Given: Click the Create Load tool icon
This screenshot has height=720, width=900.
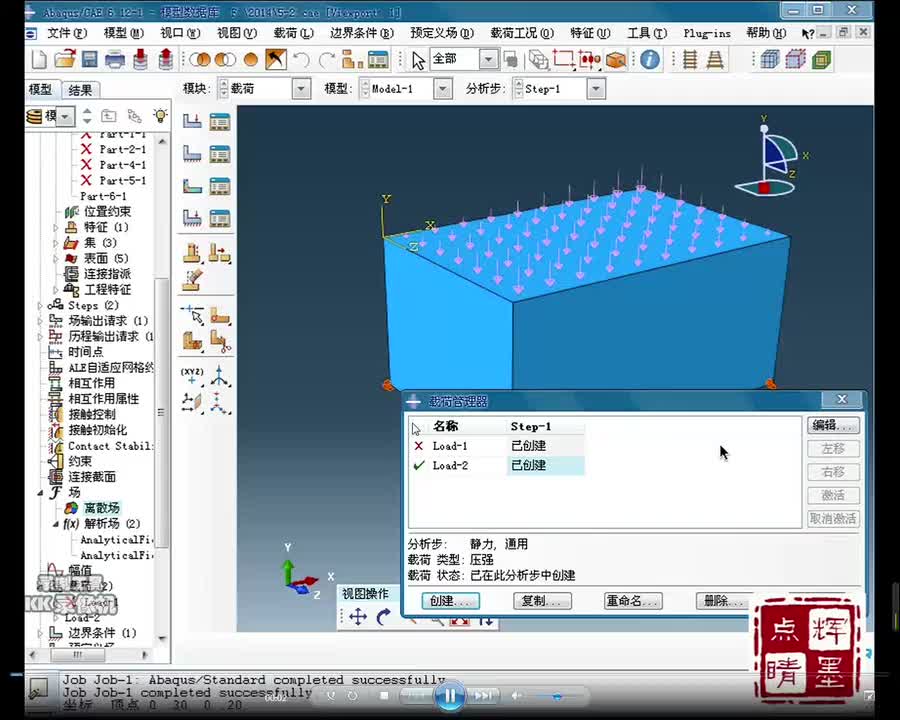Looking at the screenshot, I should coord(192,121).
